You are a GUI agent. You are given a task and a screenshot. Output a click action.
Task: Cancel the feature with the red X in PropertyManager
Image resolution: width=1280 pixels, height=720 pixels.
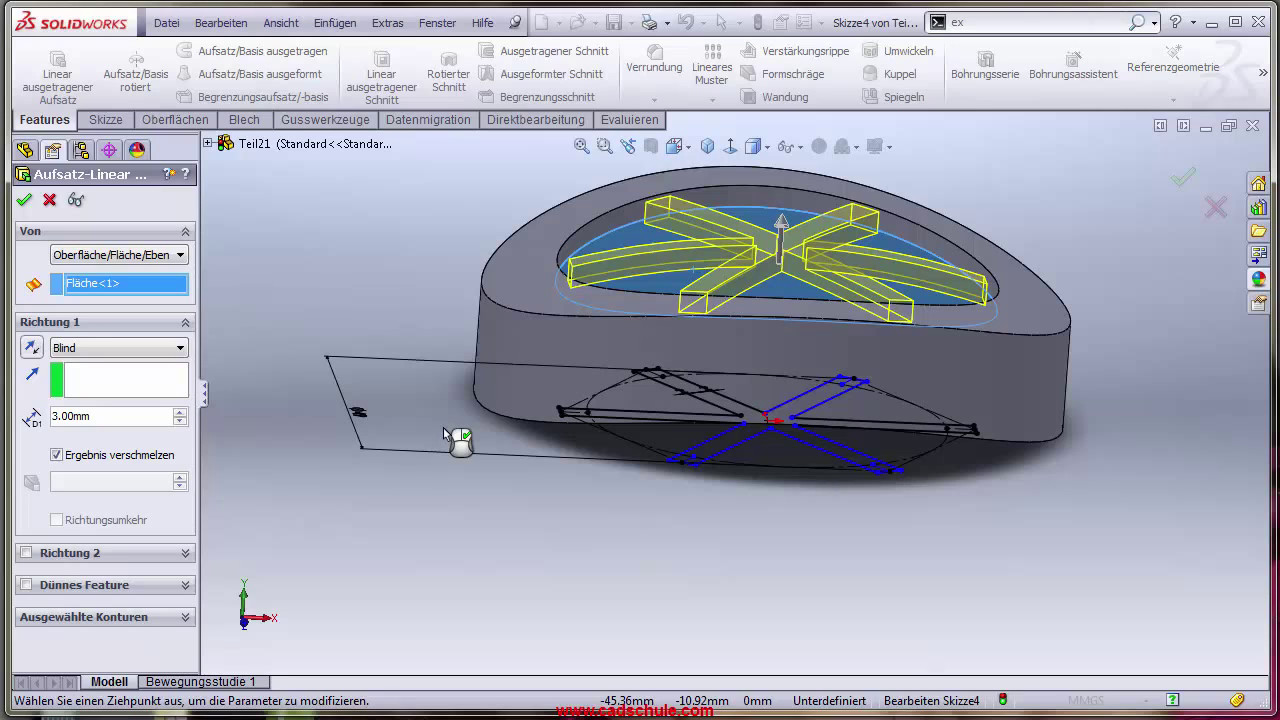(x=50, y=200)
